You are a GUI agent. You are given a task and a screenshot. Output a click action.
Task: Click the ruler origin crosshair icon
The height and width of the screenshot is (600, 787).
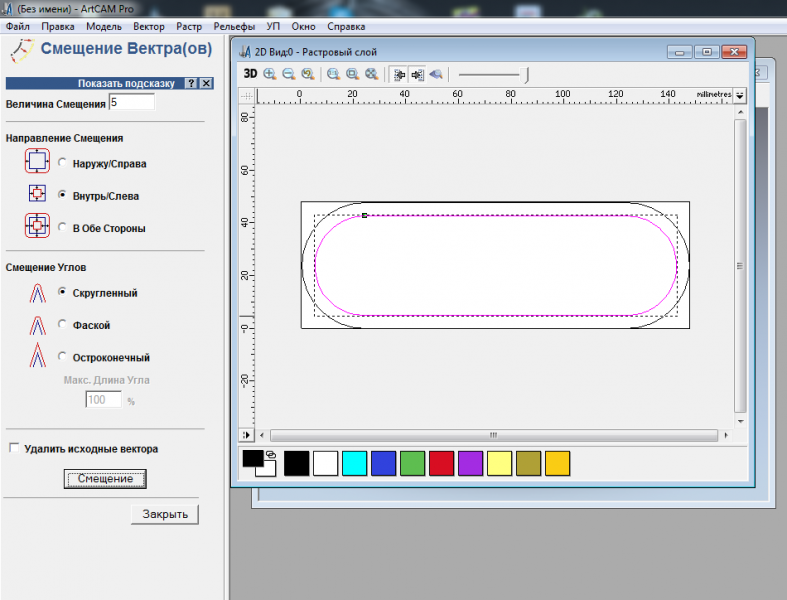pos(246,95)
